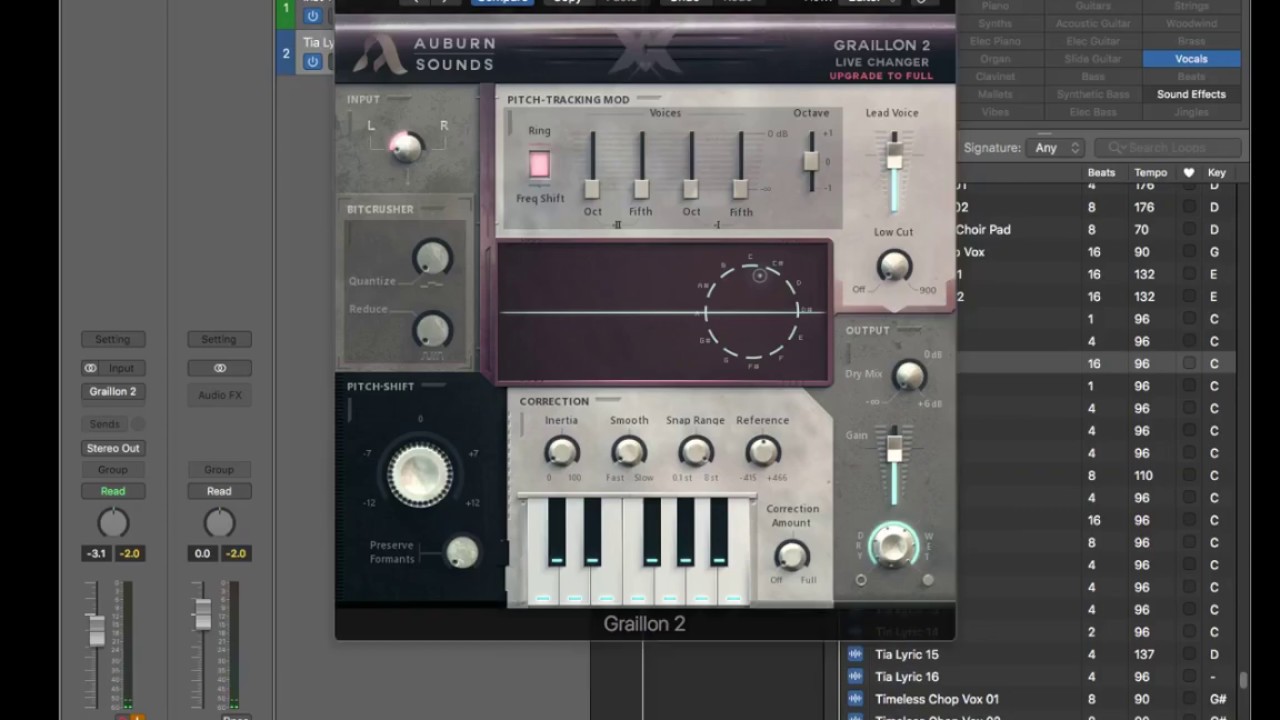Click the first channel's pan knob
Viewport: 1280px width, 720px height.
(113, 522)
